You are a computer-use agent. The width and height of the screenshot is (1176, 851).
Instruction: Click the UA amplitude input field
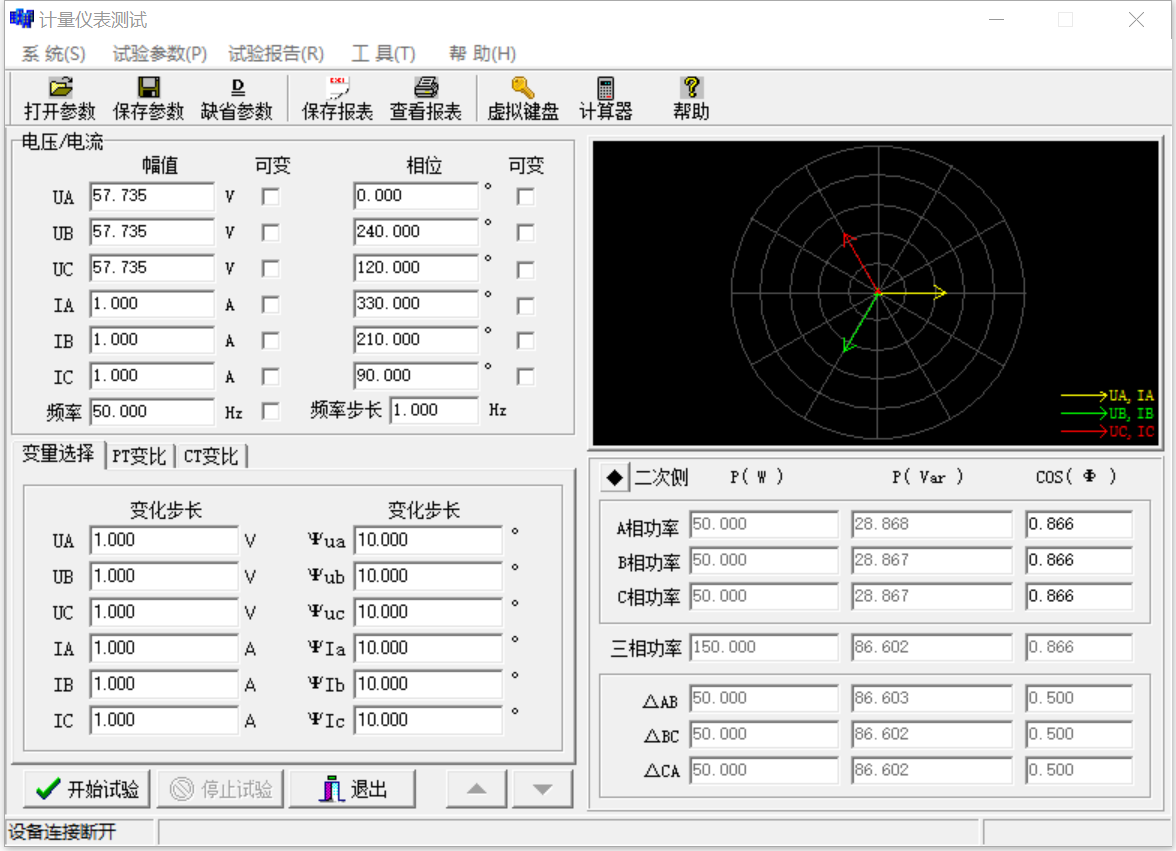[x=151, y=197]
